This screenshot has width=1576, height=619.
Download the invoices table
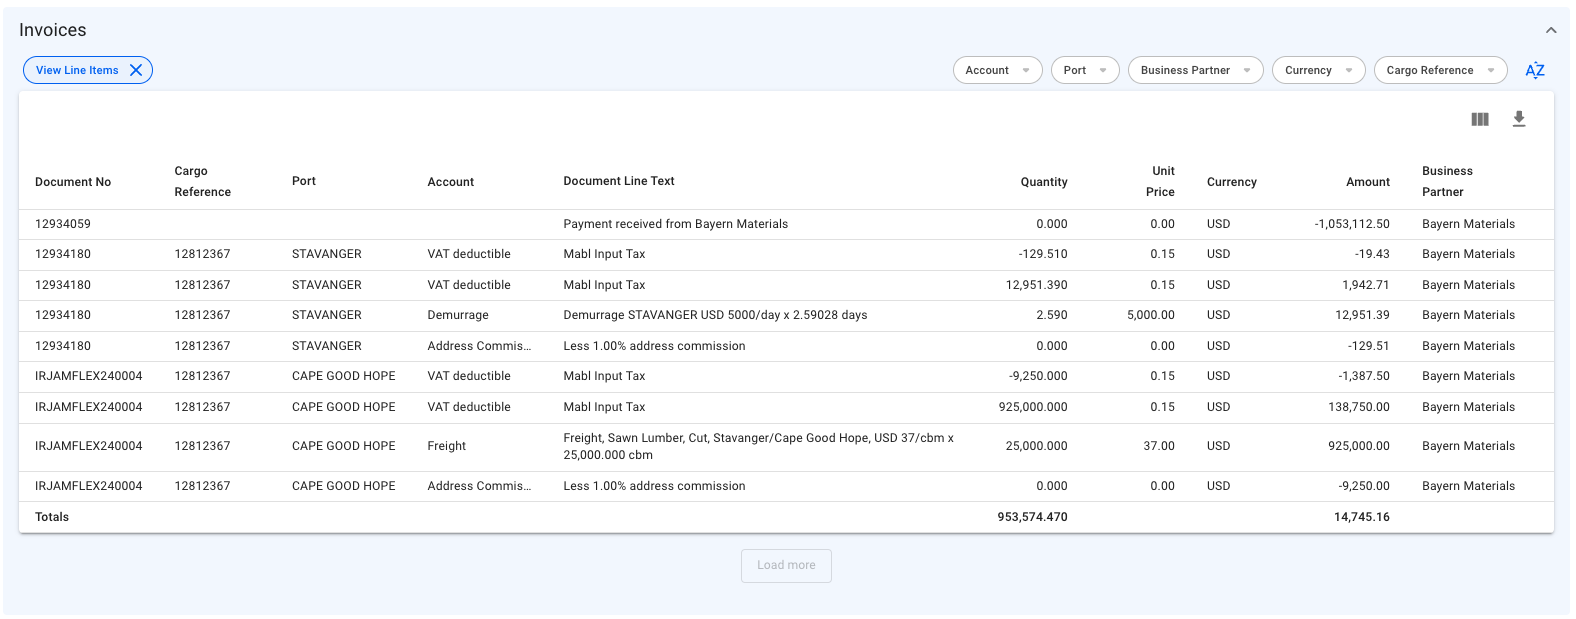pos(1518,119)
